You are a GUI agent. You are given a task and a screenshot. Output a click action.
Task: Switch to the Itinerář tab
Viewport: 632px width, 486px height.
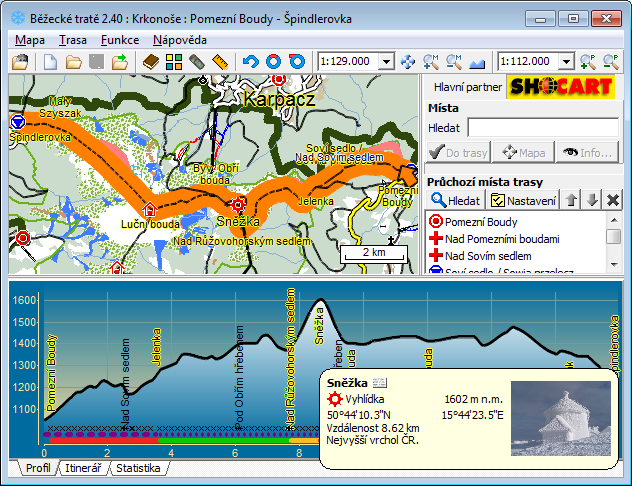click(x=84, y=468)
